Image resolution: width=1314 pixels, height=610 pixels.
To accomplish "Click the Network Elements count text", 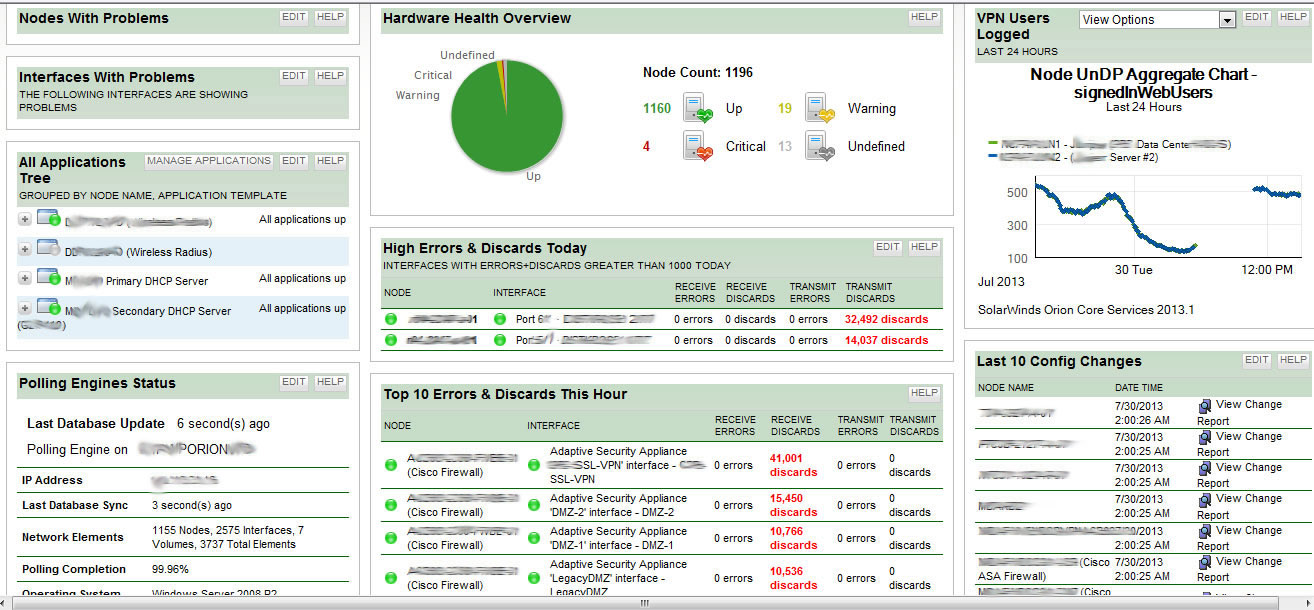I will point(228,537).
